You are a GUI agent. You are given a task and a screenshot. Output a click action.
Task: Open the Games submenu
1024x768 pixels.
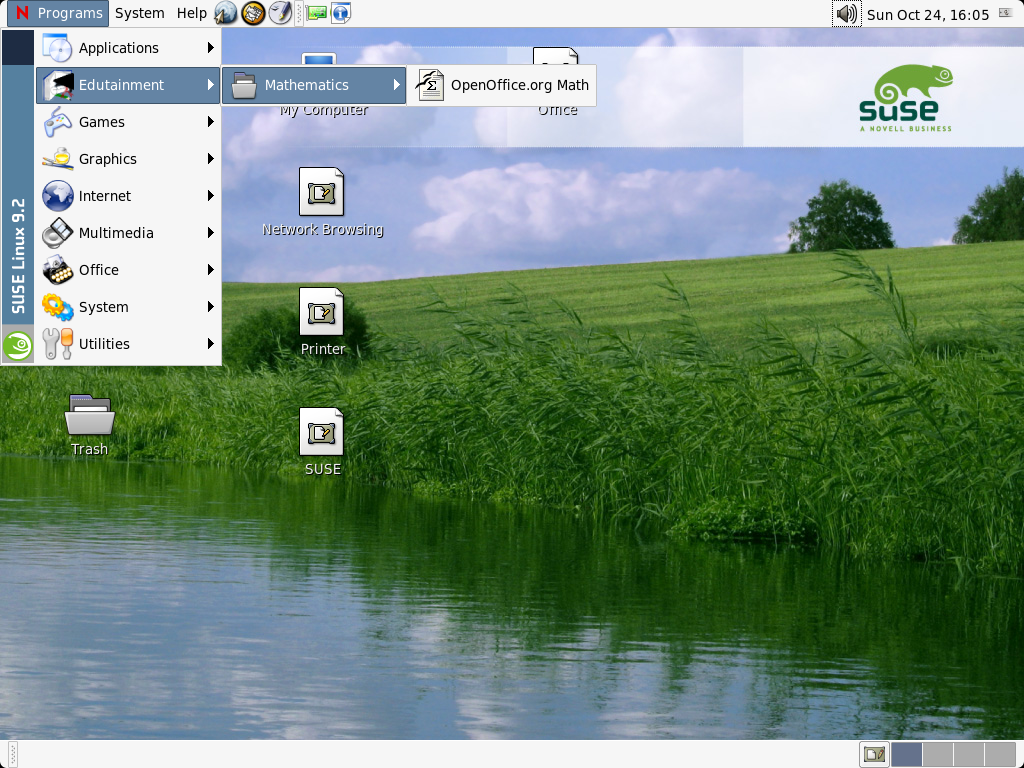(128, 122)
